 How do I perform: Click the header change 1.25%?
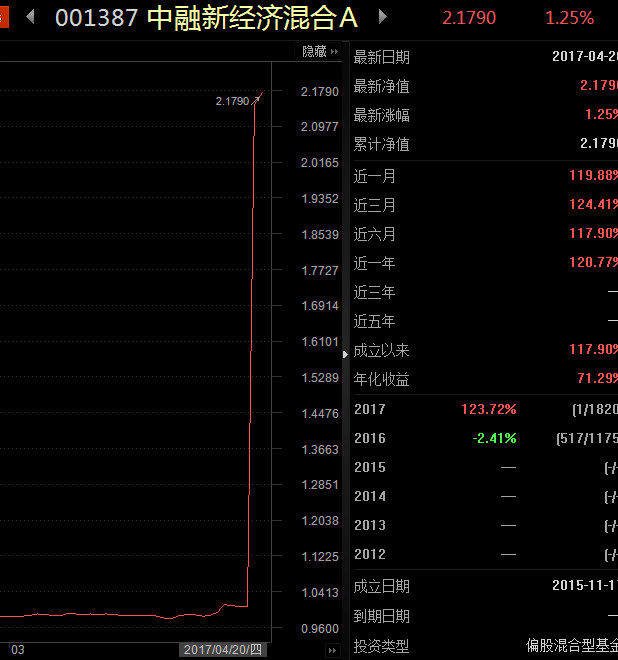click(569, 18)
